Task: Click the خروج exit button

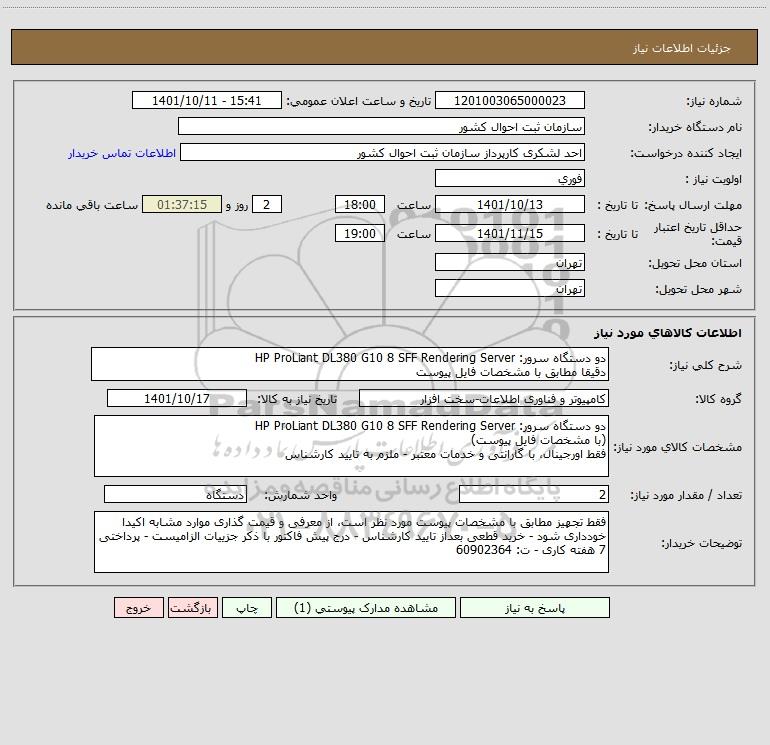Action: point(138,607)
